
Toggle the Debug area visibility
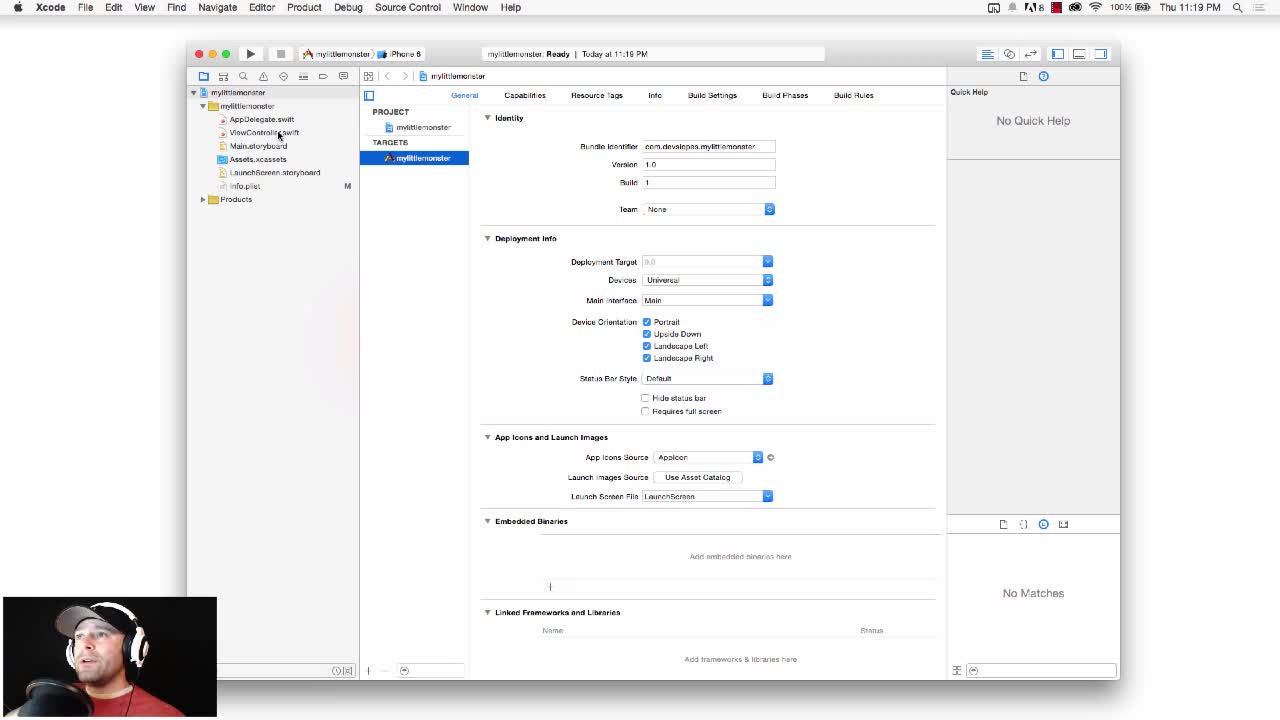(1079, 54)
